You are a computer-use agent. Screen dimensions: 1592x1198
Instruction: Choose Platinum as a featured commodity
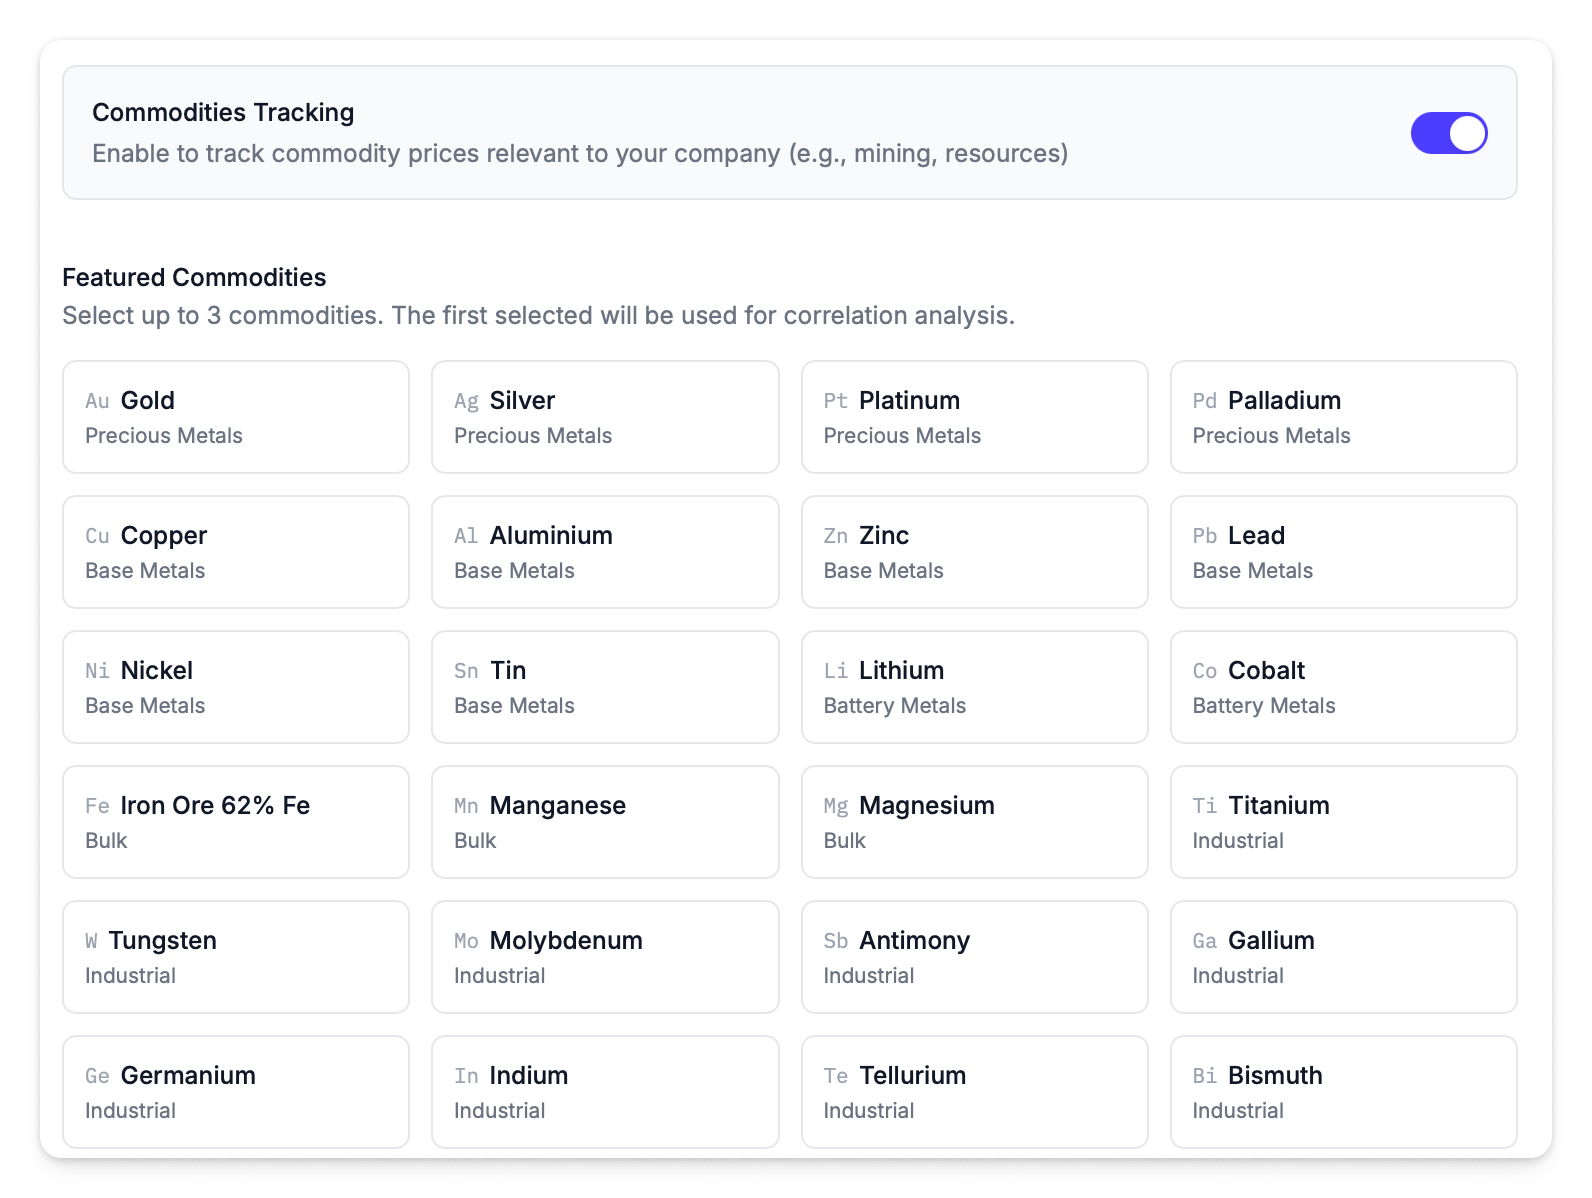[x=974, y=417]
